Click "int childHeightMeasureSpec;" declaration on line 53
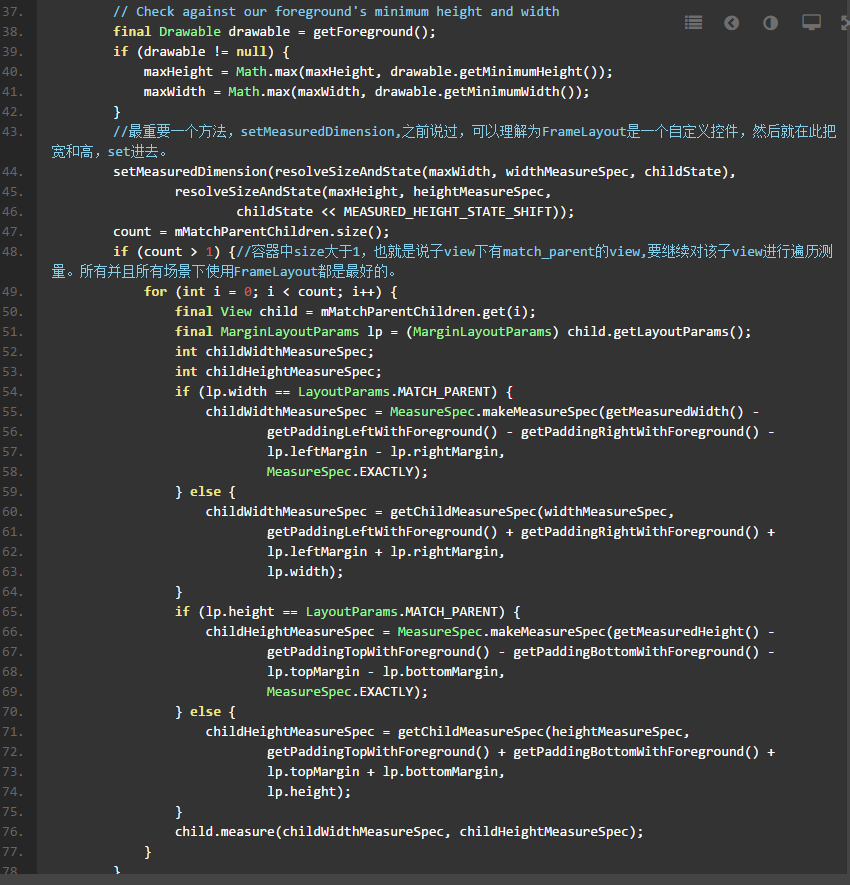Image resolution: width=850 pixels, height=885 pixels. (278, 372)
